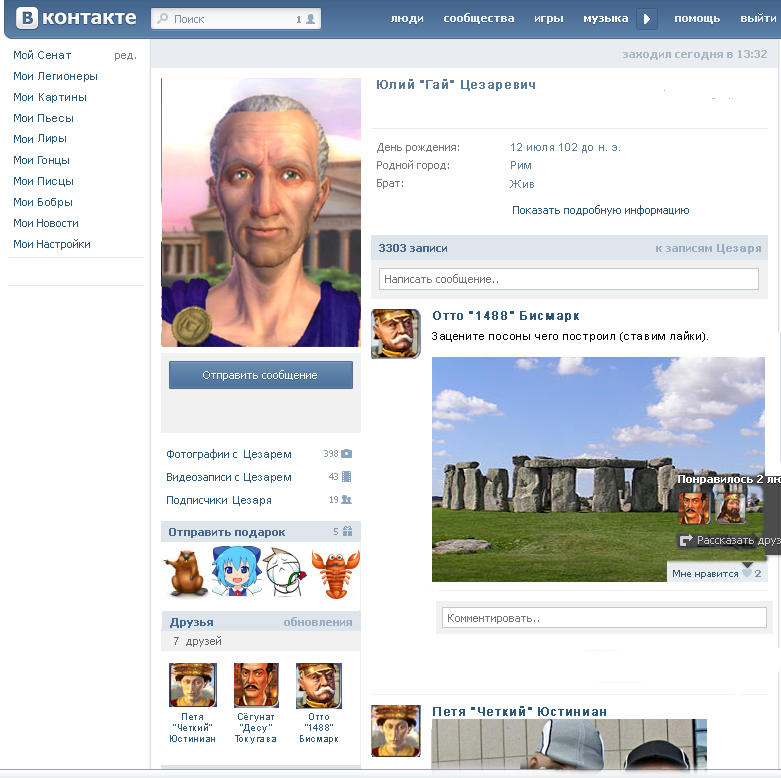
Task: Click the first liker avatar on the photo
Action: [694, 508]
